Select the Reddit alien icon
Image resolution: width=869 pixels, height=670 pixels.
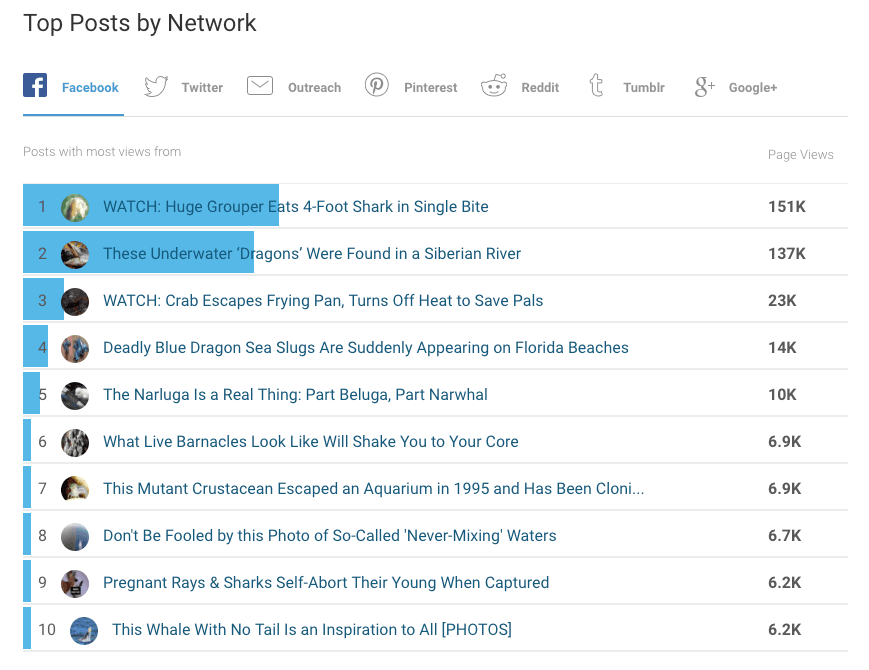coord(494,87)
